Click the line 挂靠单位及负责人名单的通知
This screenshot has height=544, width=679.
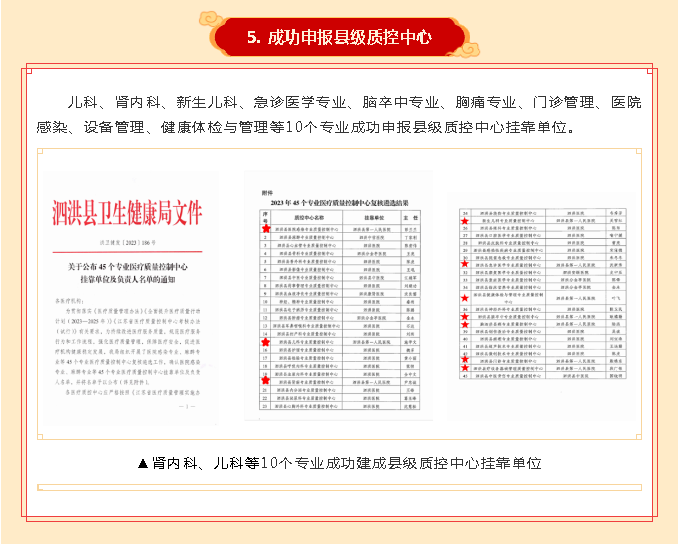[128, 279]
